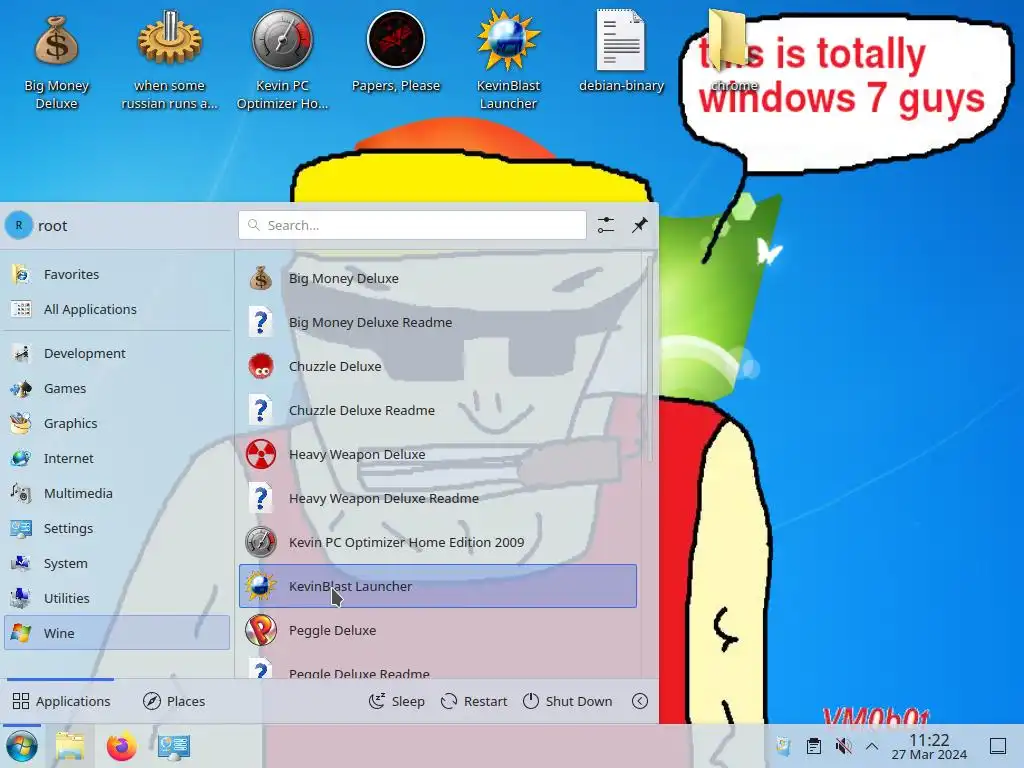This screenshot has width=1024, height=768.
Task: Expand more session options arrow
Action: coord(640,701)
